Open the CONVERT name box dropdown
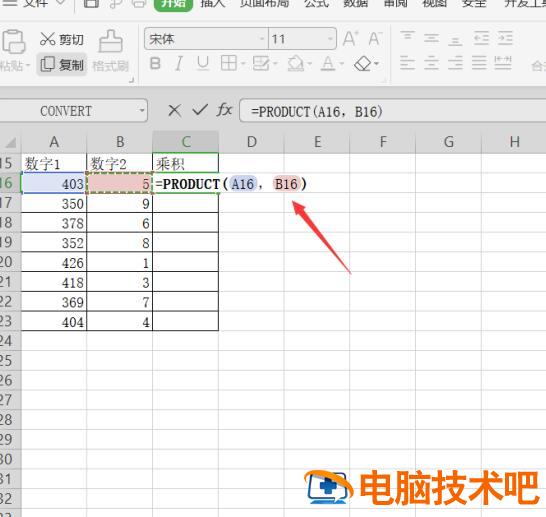Image resolution: width=546 pixels, height=517 pixels. coord(142,111)
